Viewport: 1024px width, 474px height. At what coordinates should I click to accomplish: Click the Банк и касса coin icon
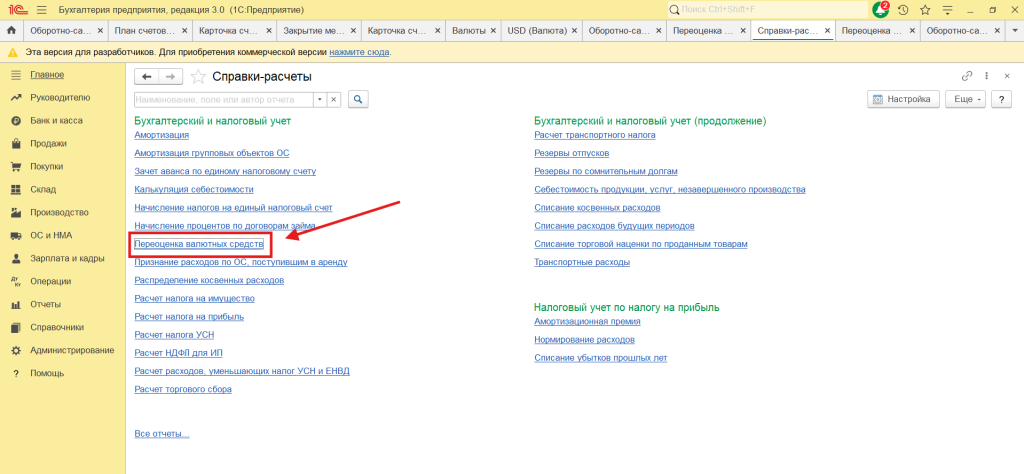click(x=16, y=121)
